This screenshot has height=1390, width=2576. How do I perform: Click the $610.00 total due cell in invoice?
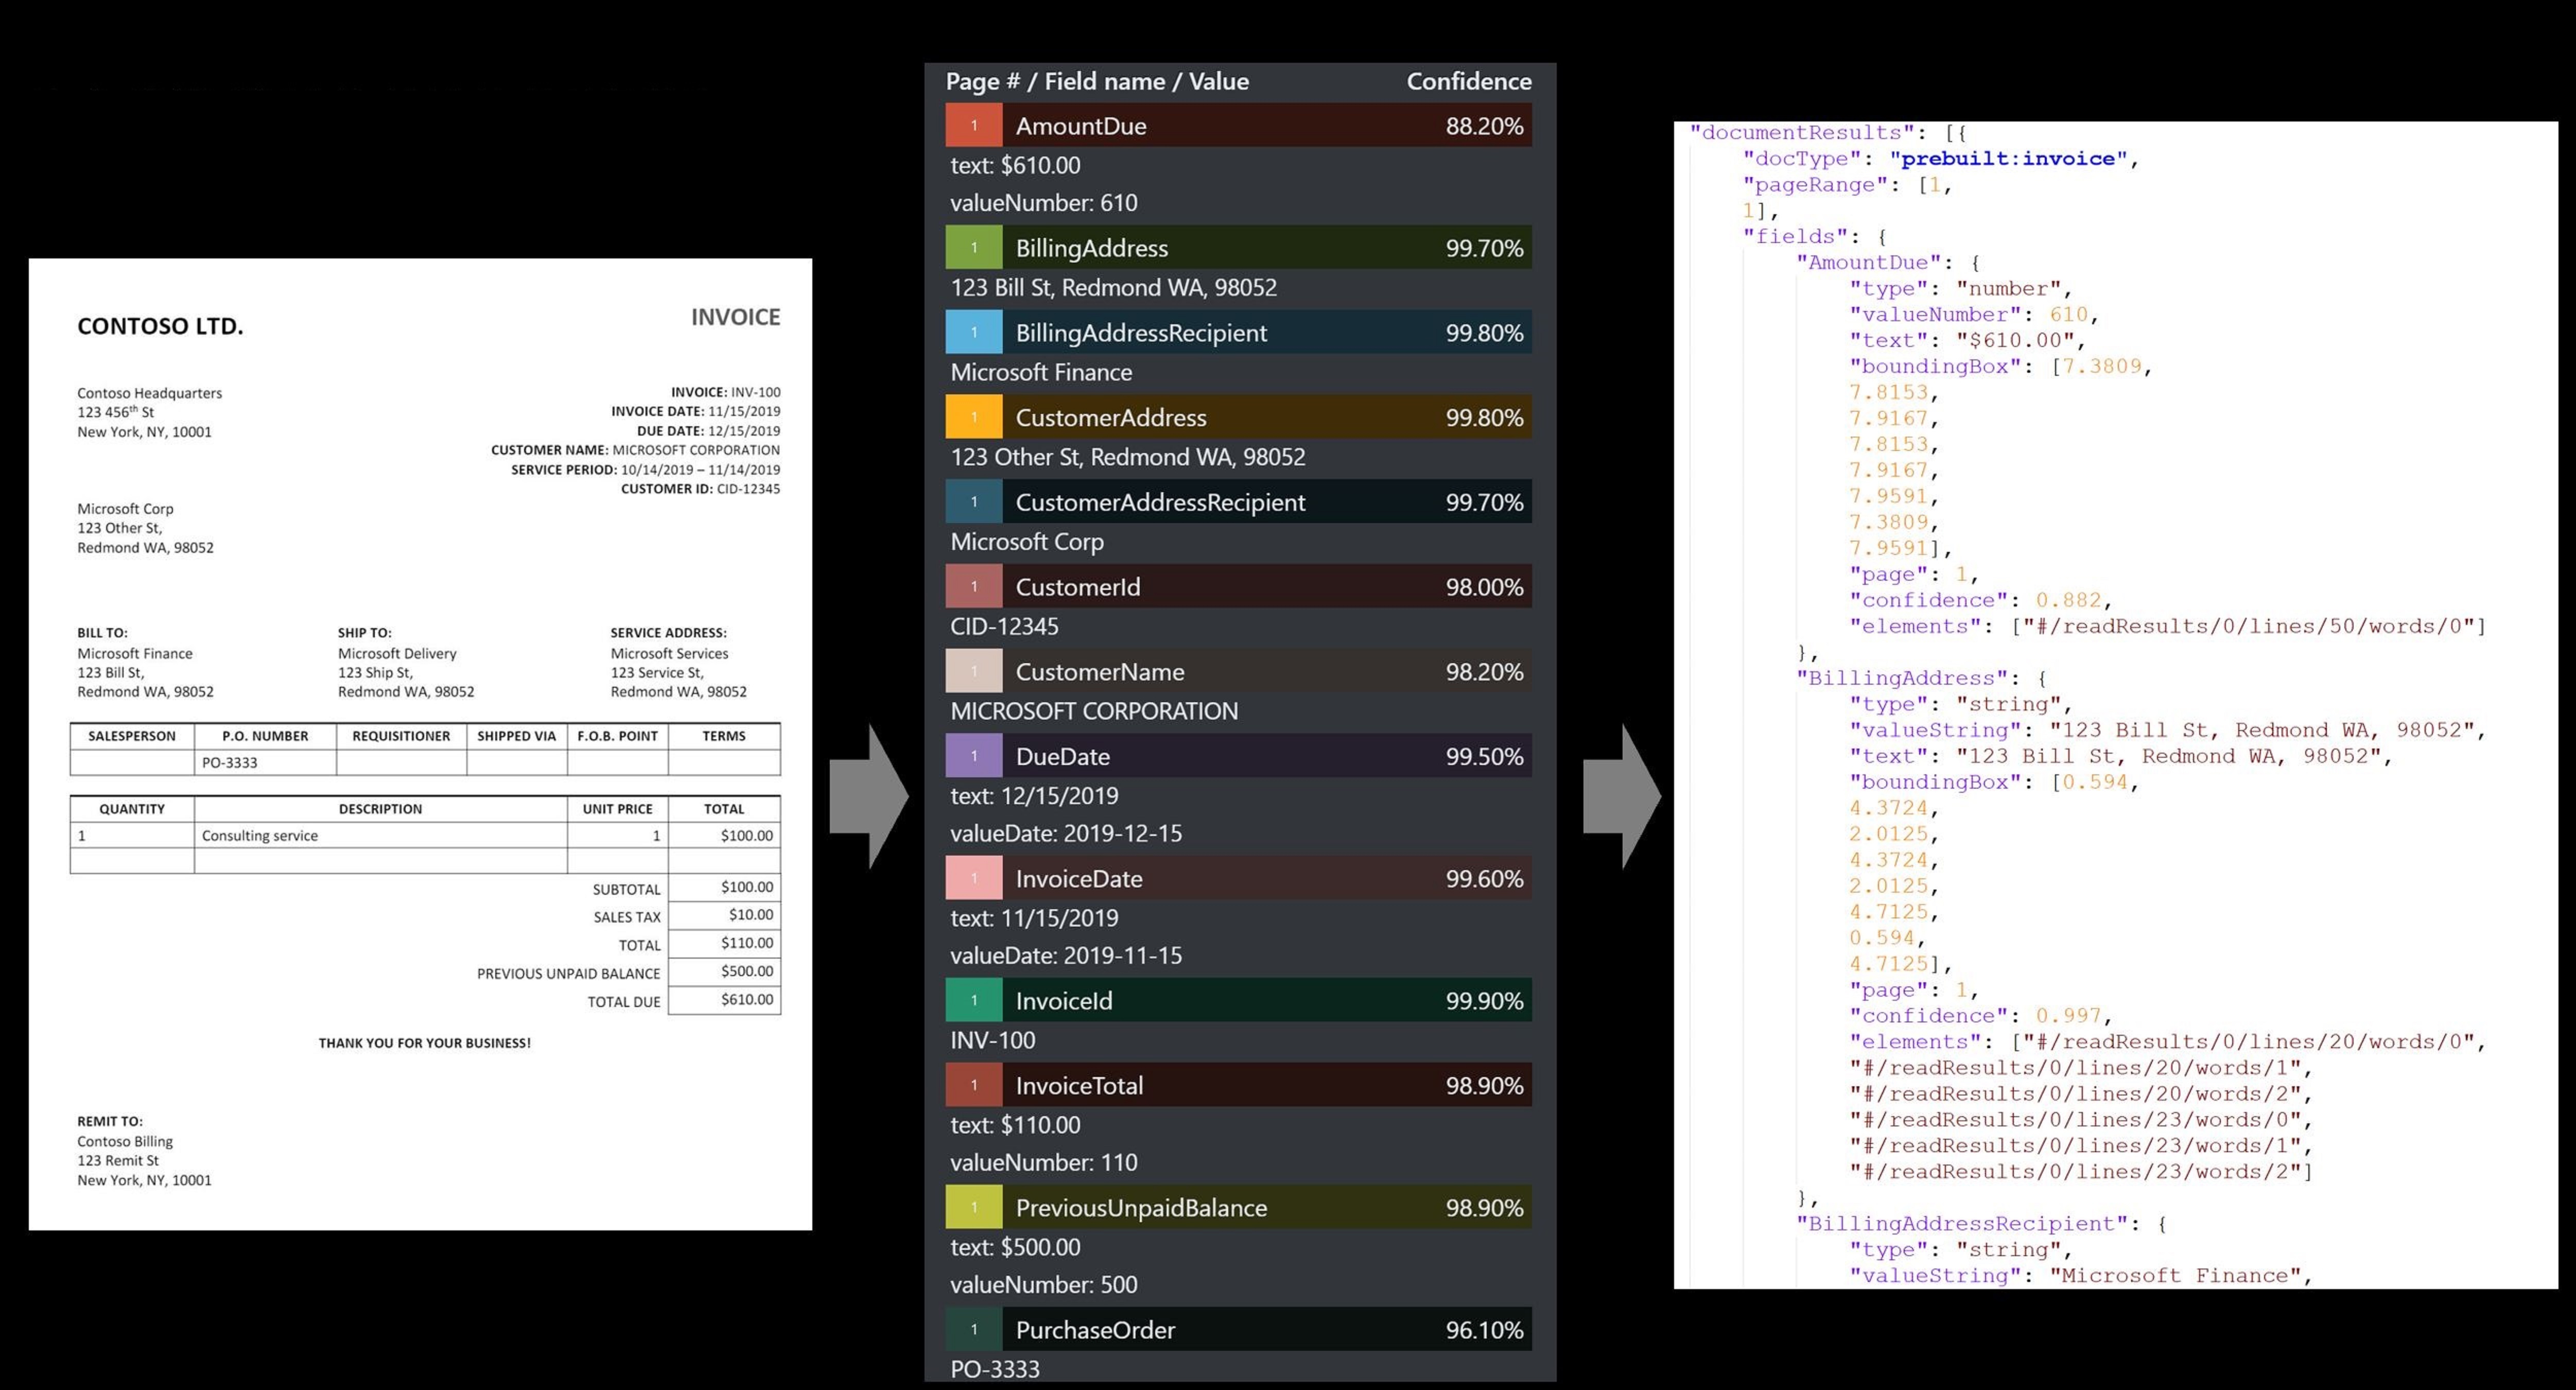(x=746, y=1000)
